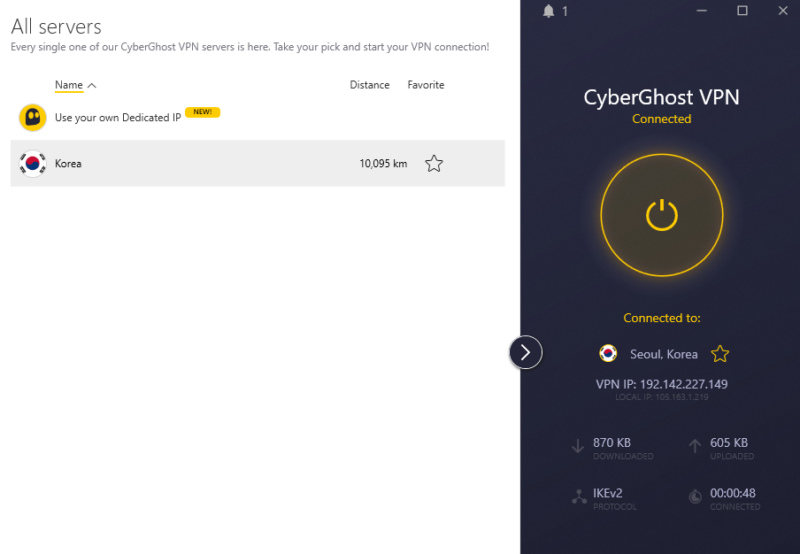Collapse the server panel with arrow button
Image resolution: width=800 pixels, height=554 pixels.
(526, 352)
